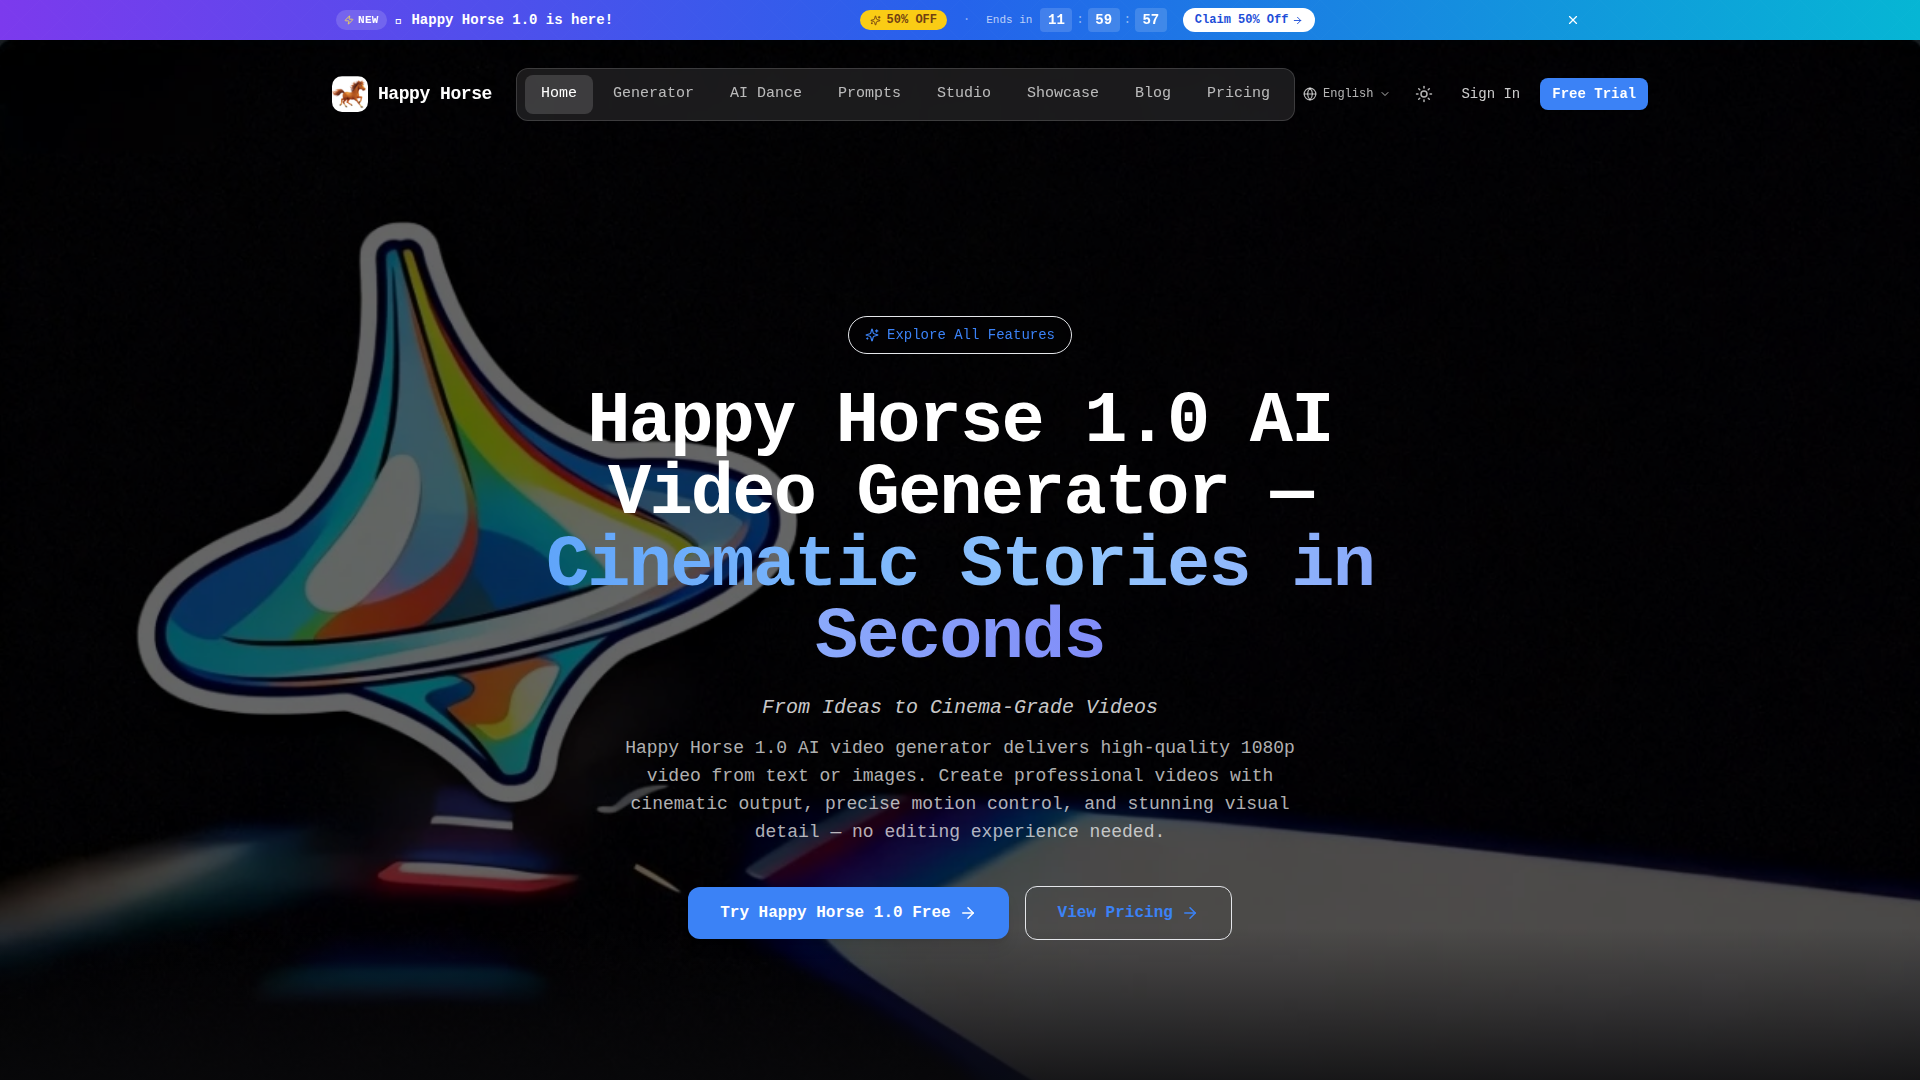Toggle light/dark theme sun icon
The image size is (1920, 1080).
(1424, 94)
